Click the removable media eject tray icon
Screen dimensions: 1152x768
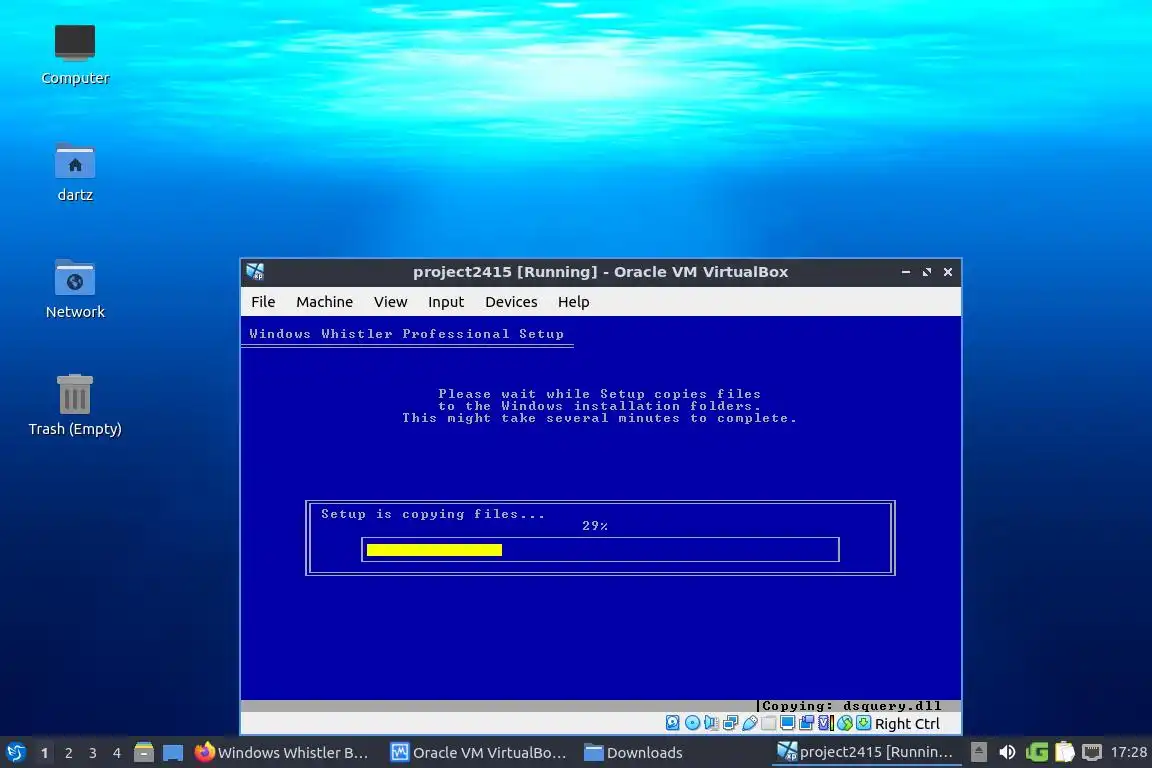(x=979, y=752)
